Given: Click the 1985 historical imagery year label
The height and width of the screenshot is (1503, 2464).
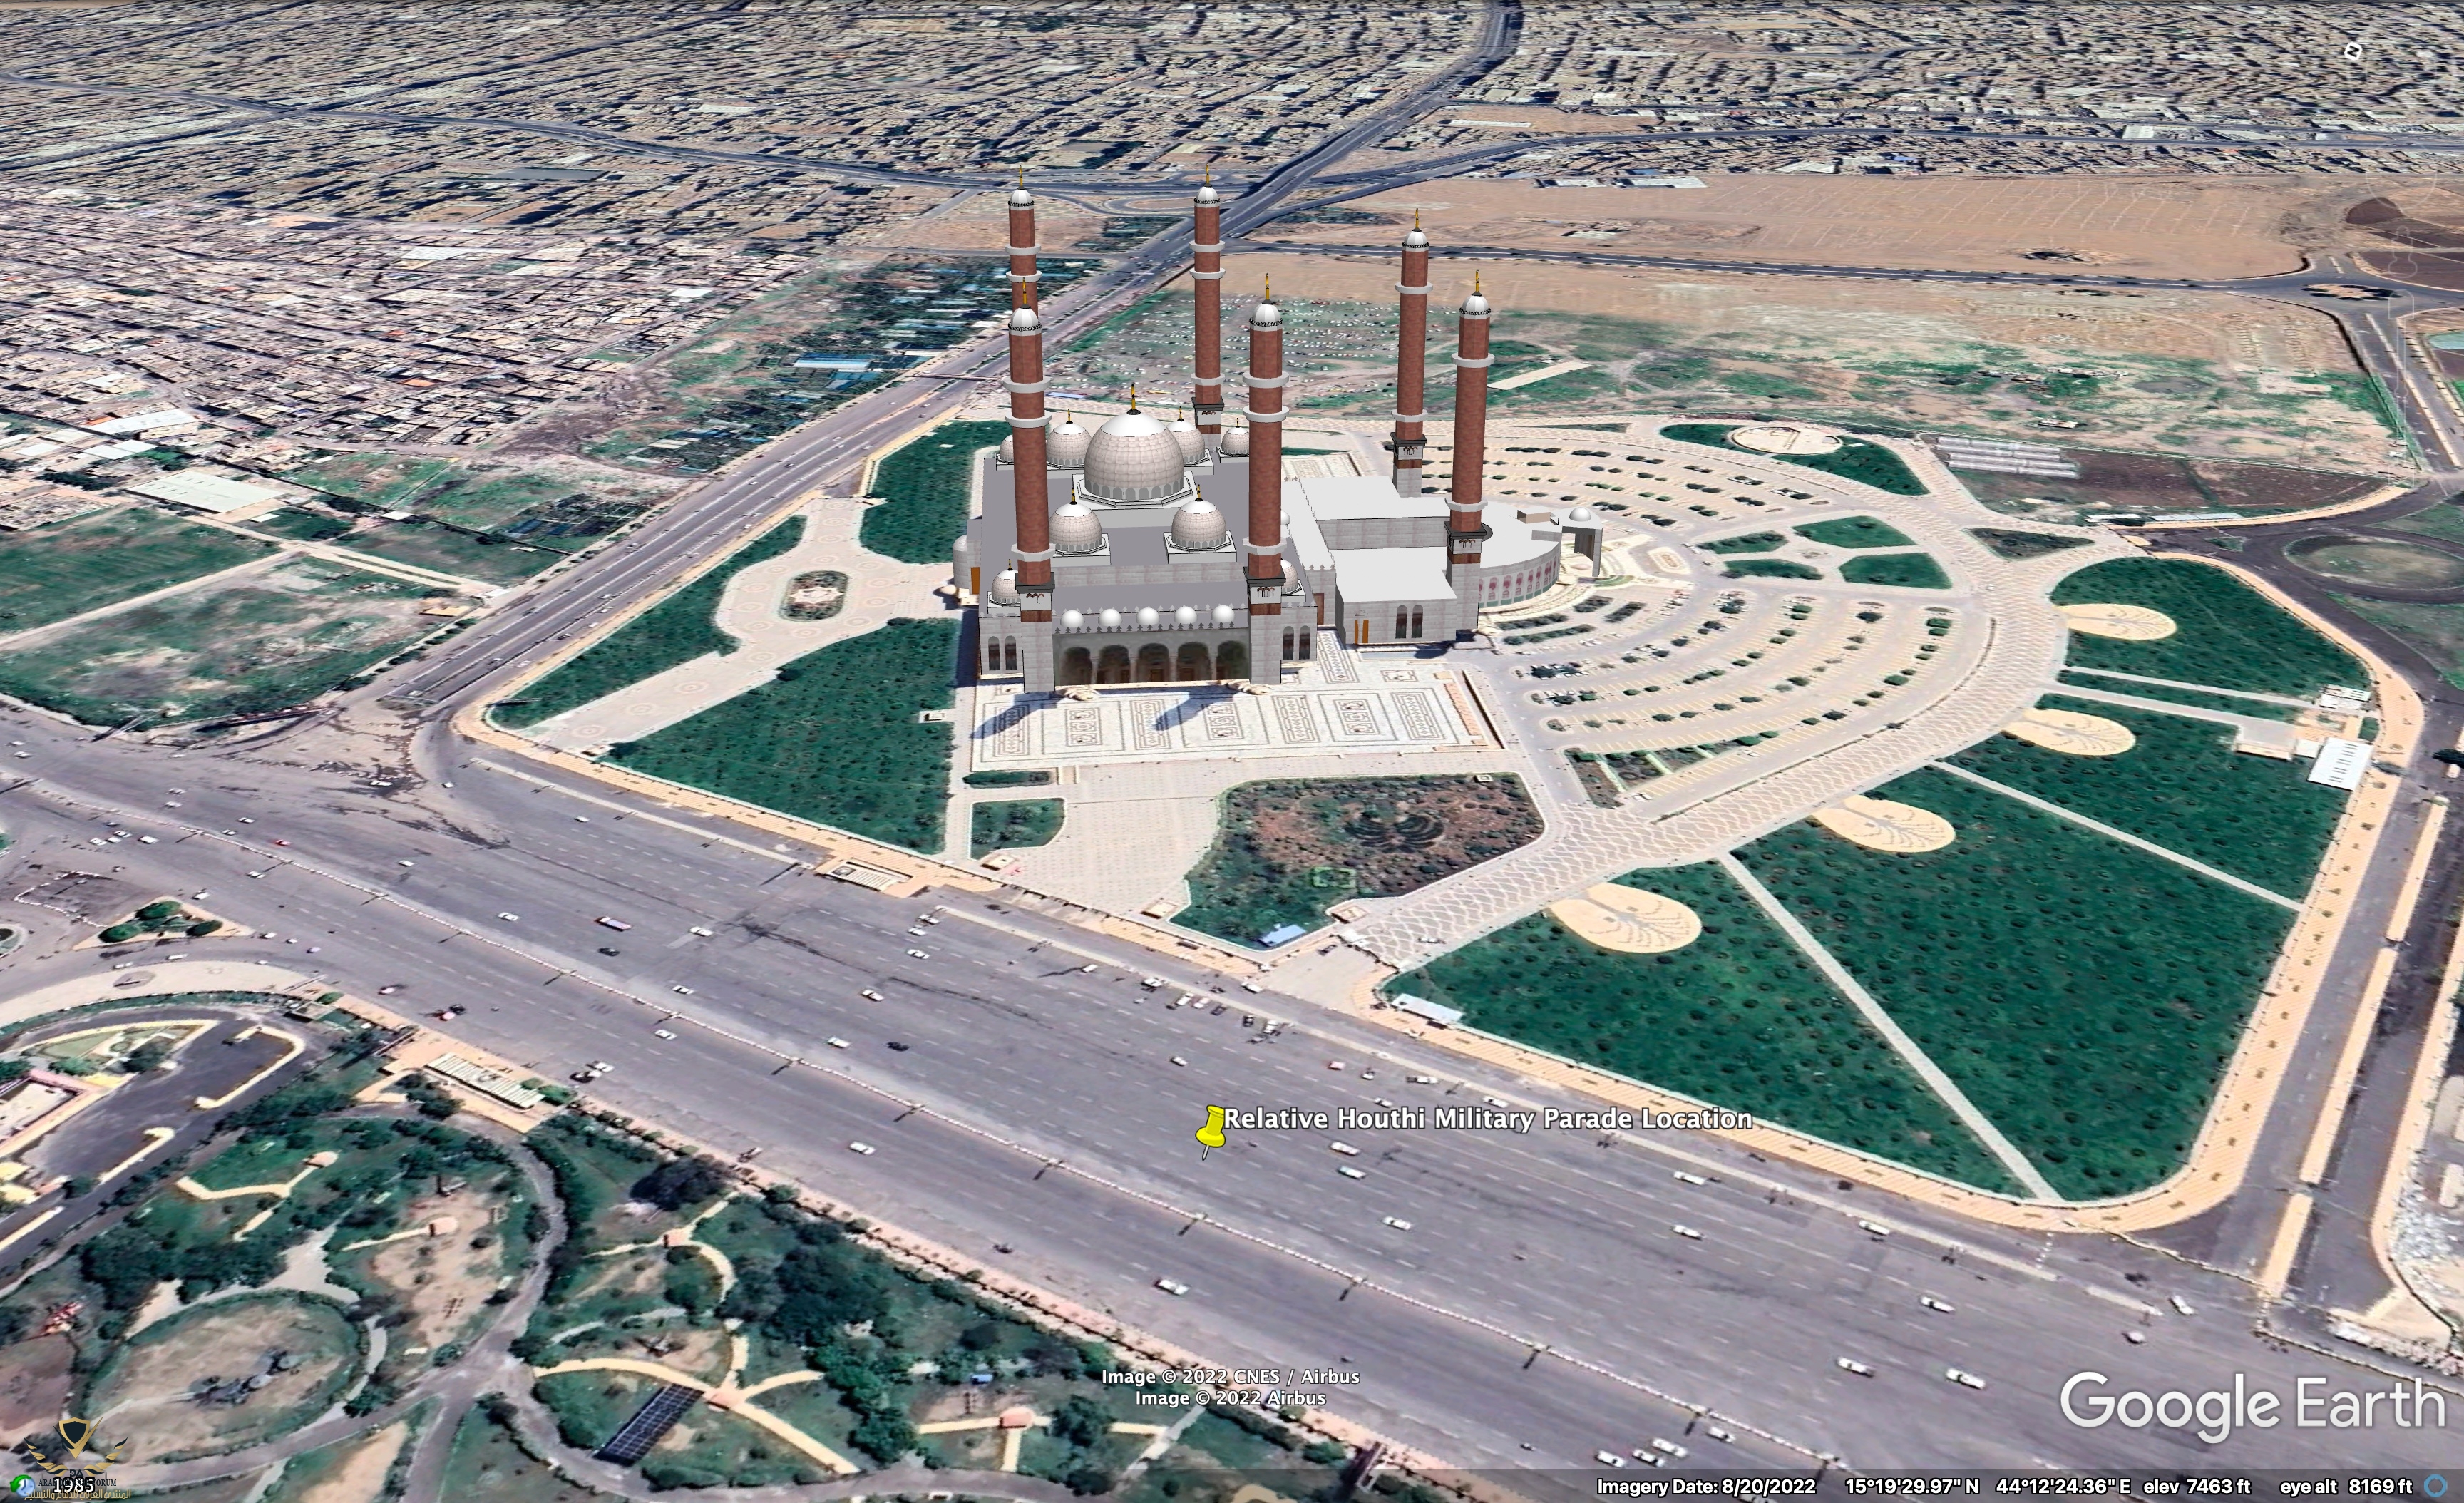Looking at the screenshot, I should pos(75,1486).
